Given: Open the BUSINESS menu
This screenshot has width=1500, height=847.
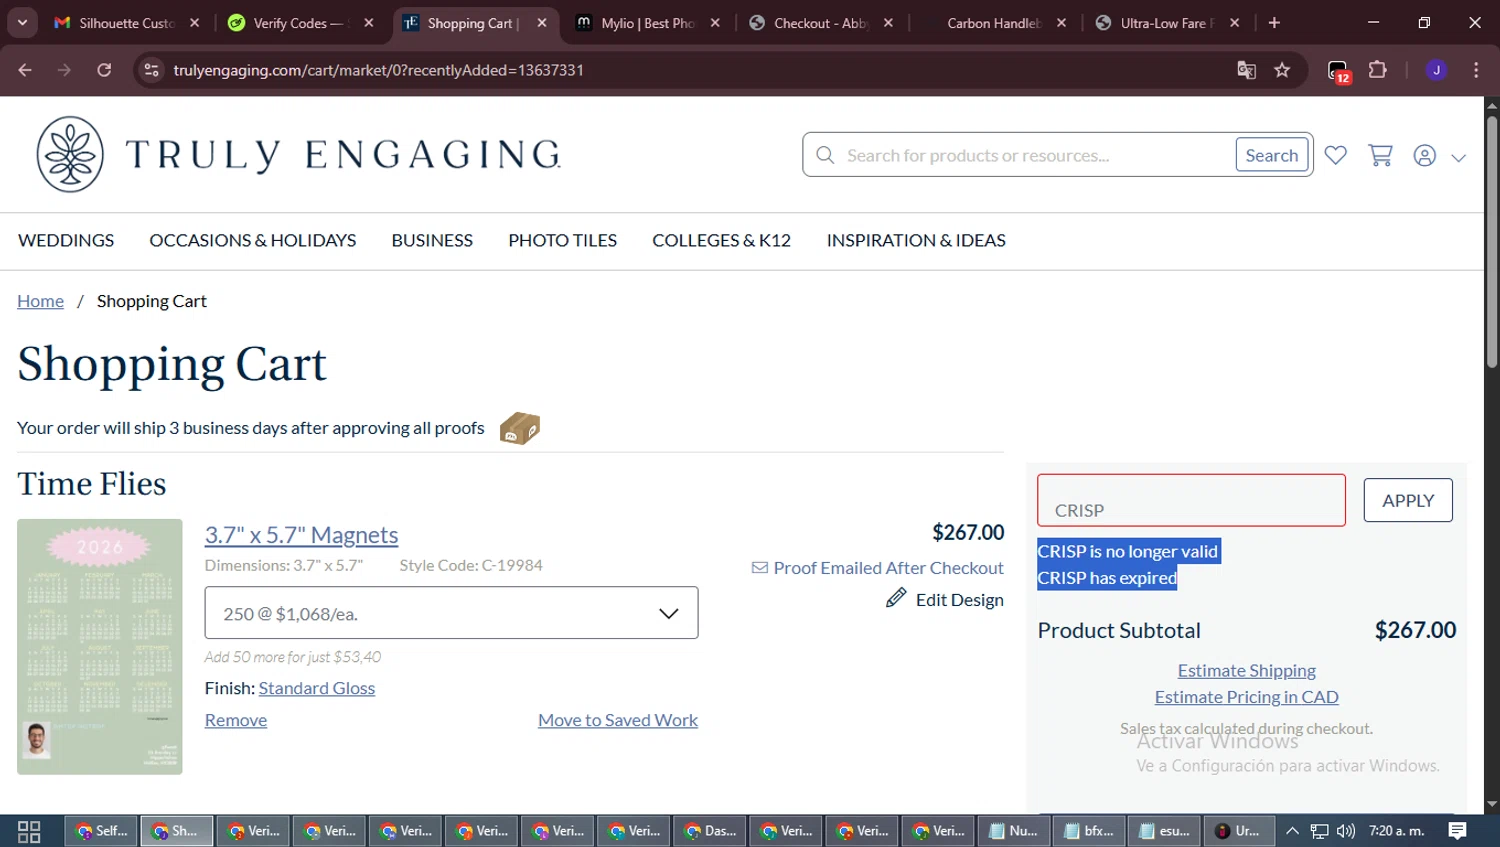Looking at the screenshot, I should coord(432,240).
